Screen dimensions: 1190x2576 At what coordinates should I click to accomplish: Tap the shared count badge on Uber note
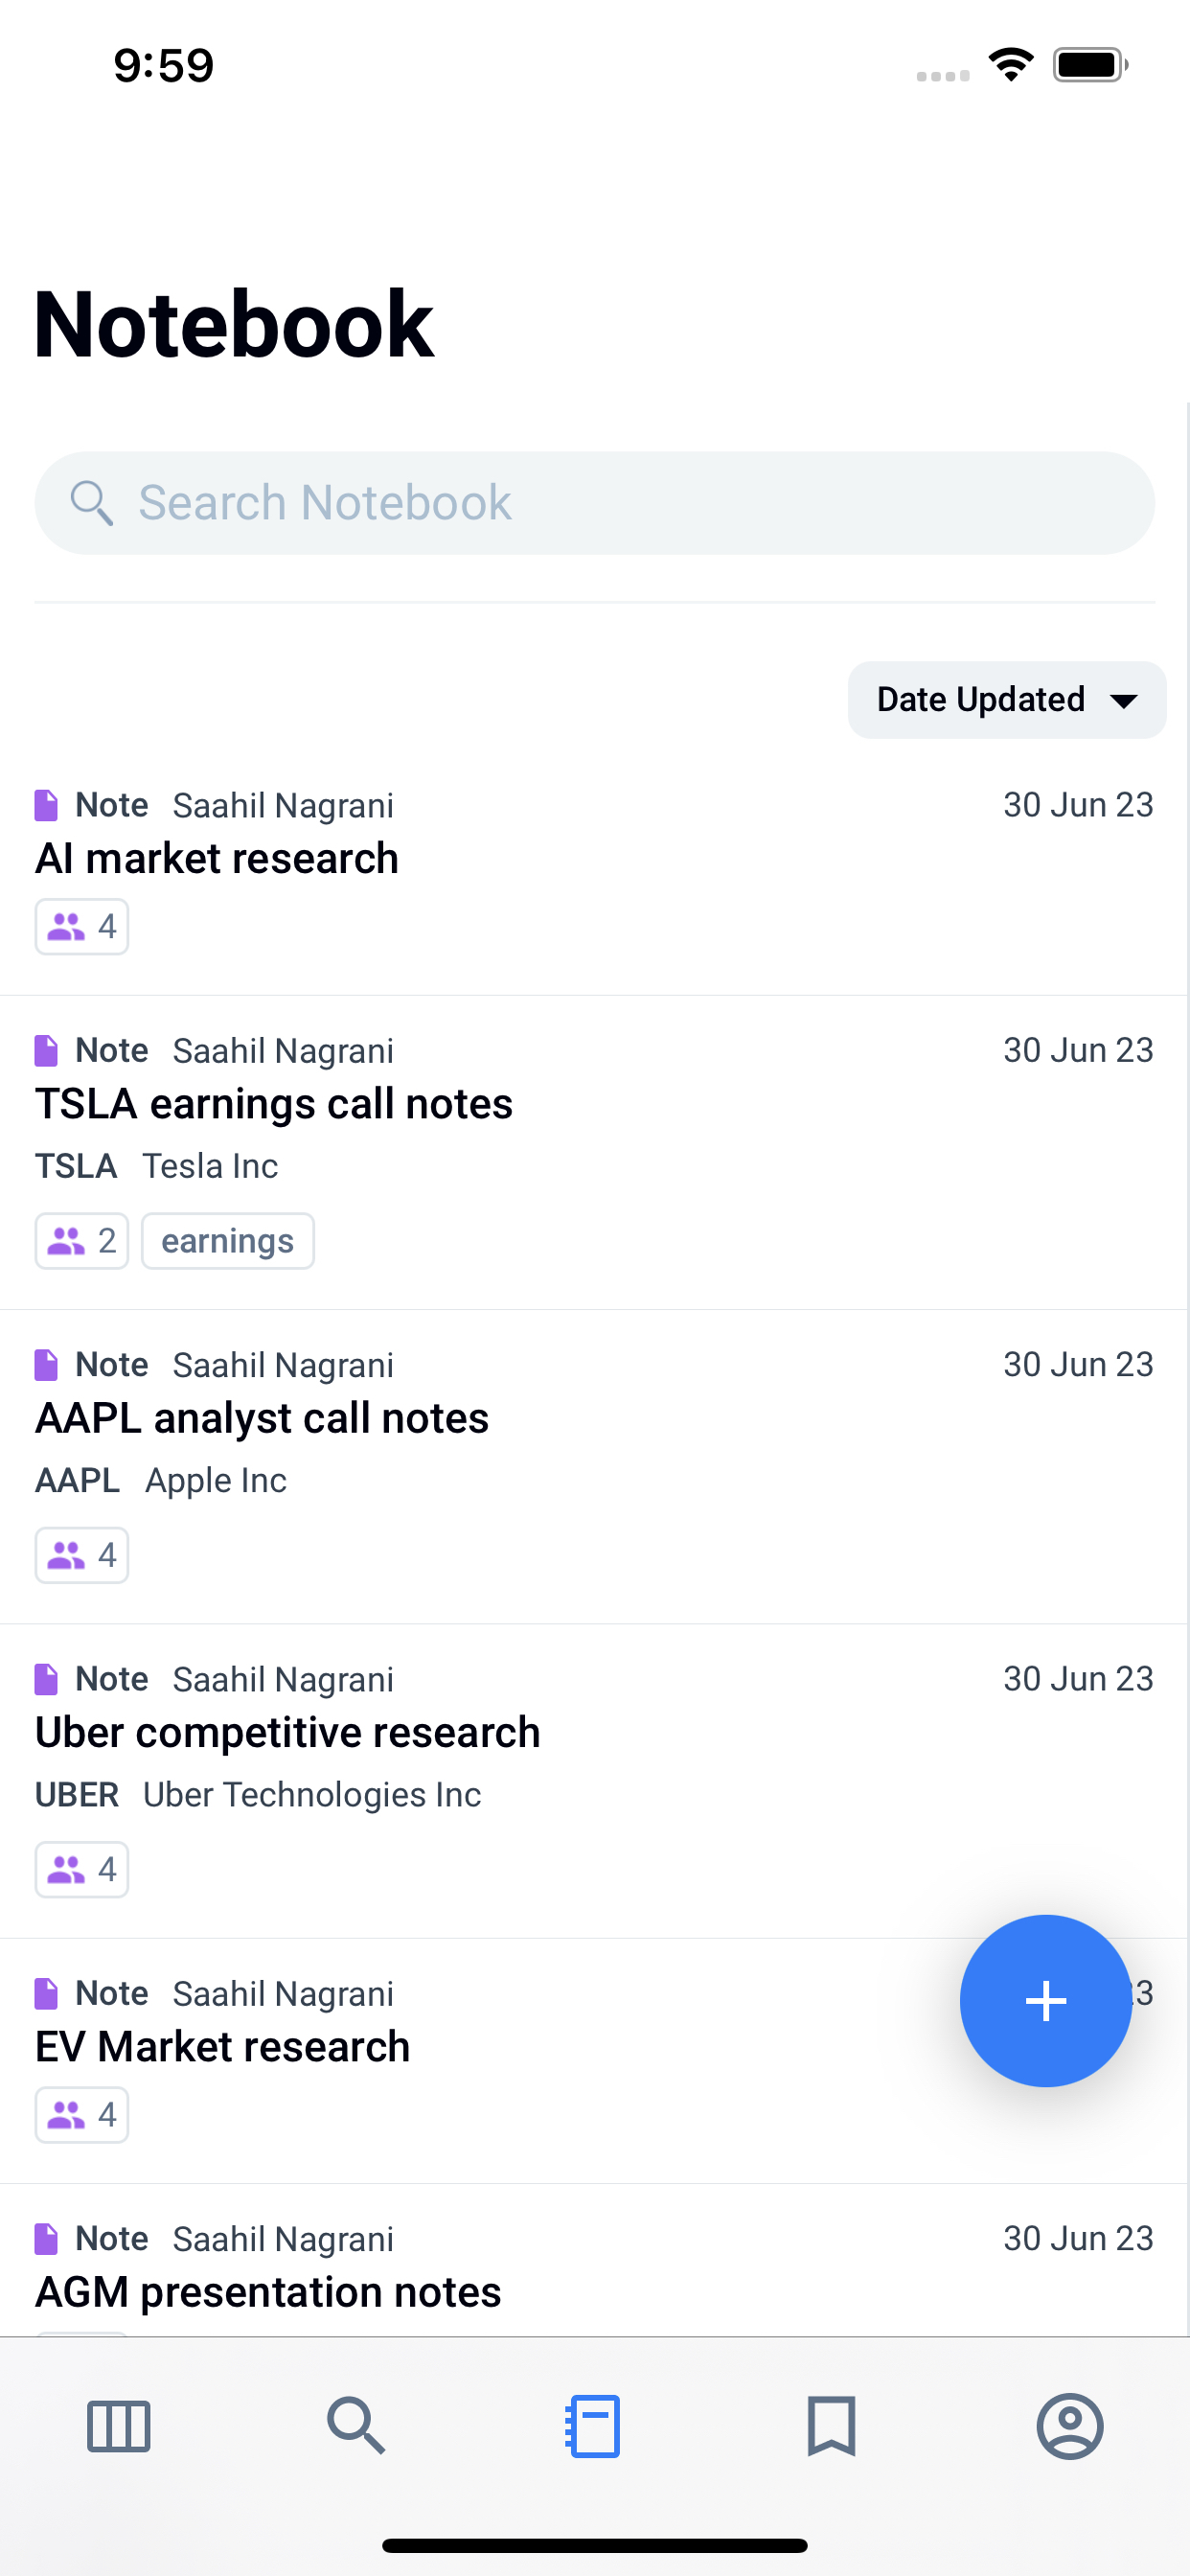point(82,1869)
